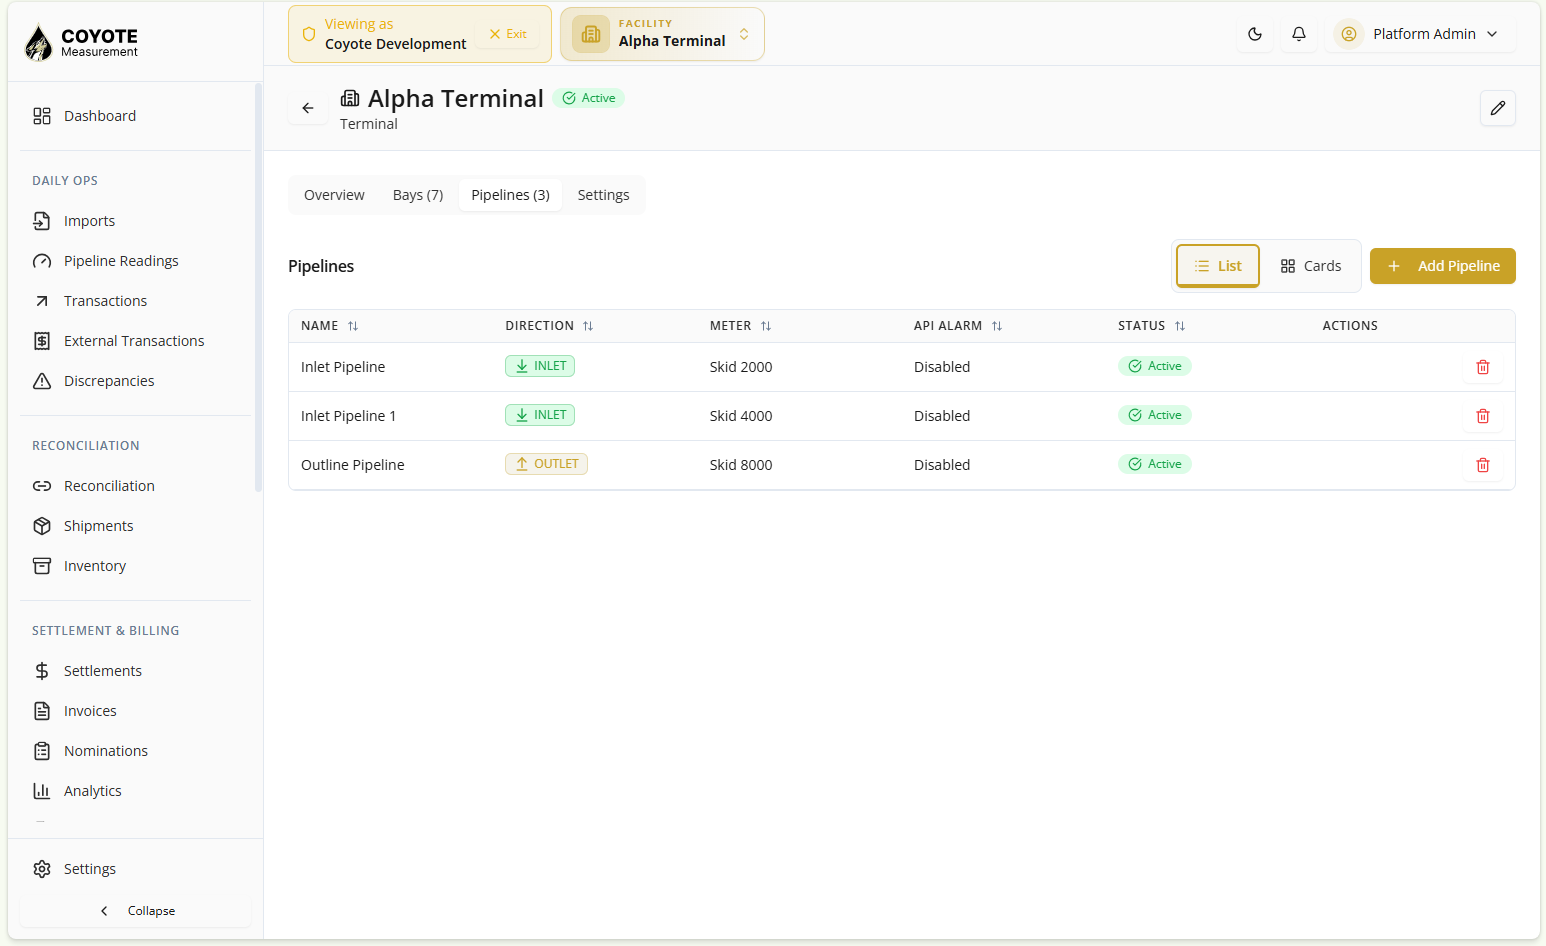Screen dimensions: 1546x946
Task: Sort table by Direction column
Action: pos(550,326)
